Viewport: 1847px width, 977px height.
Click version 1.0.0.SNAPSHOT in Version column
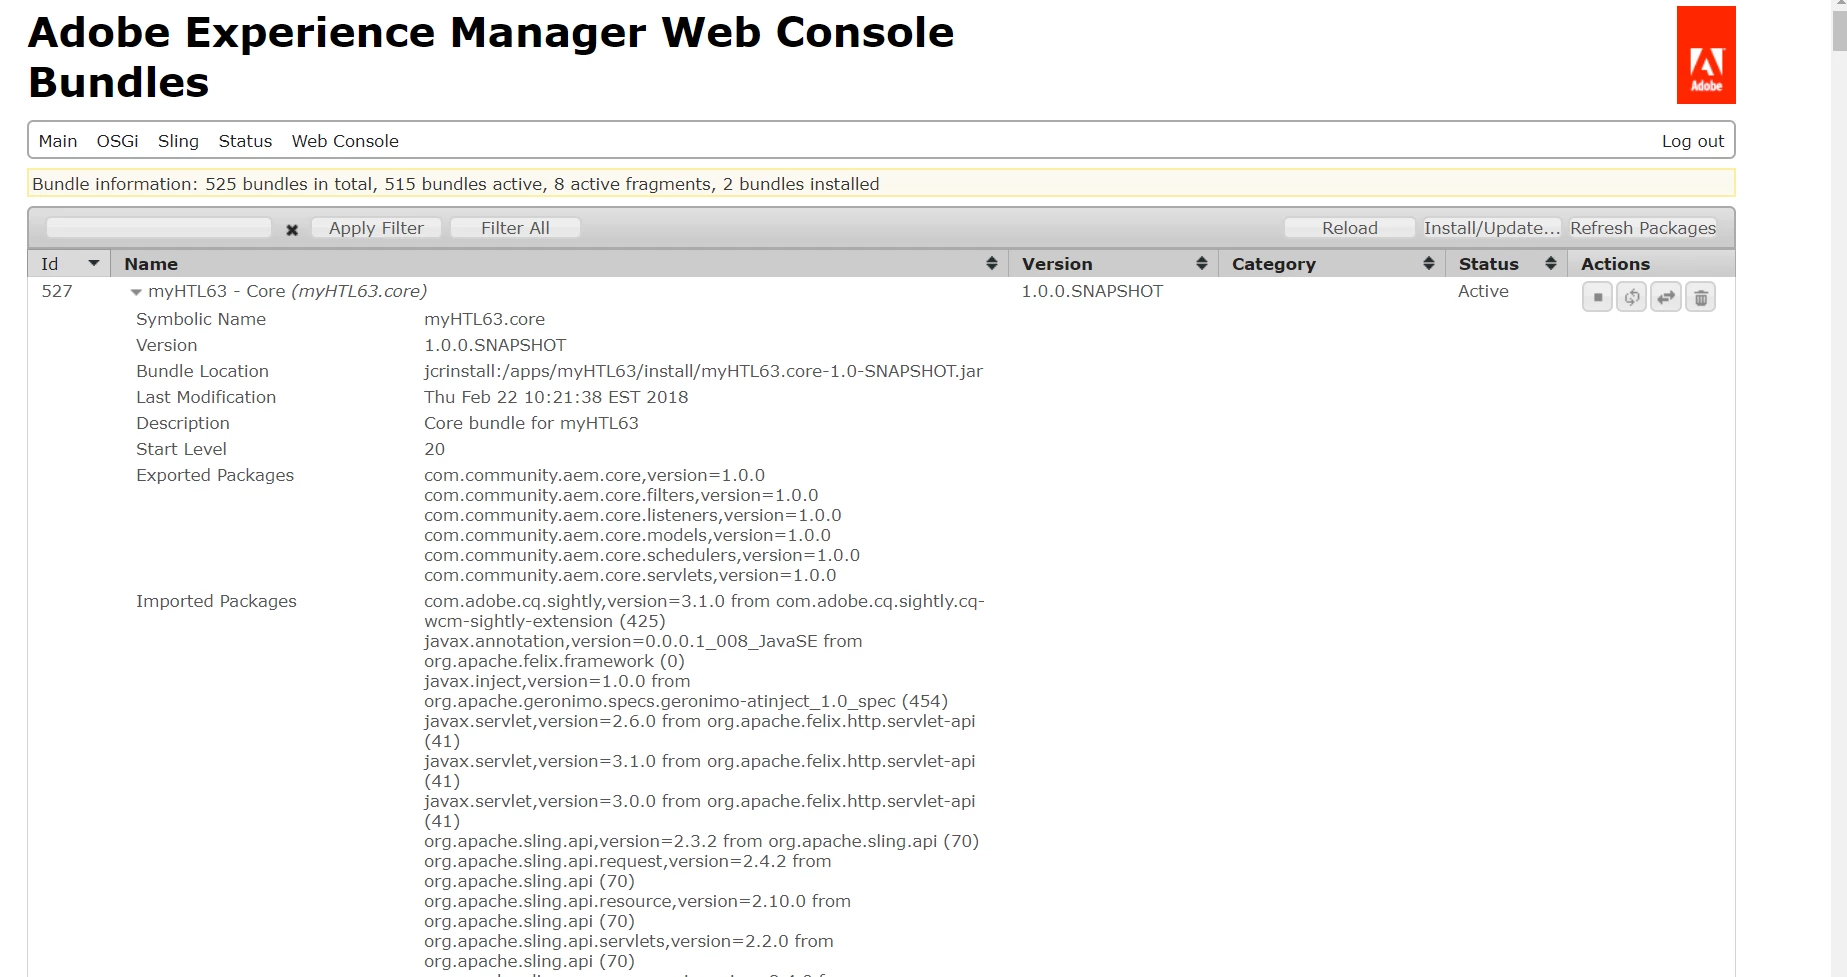[x=1092, y=291]
